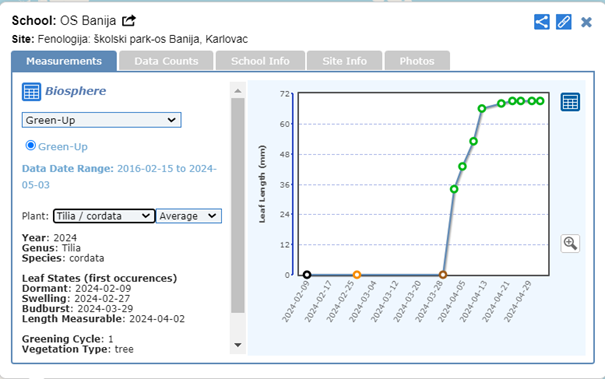This screenshot has height=379, width=605.
Task: Click the zoom magnifier icon on chart
Action: [570, 244]
